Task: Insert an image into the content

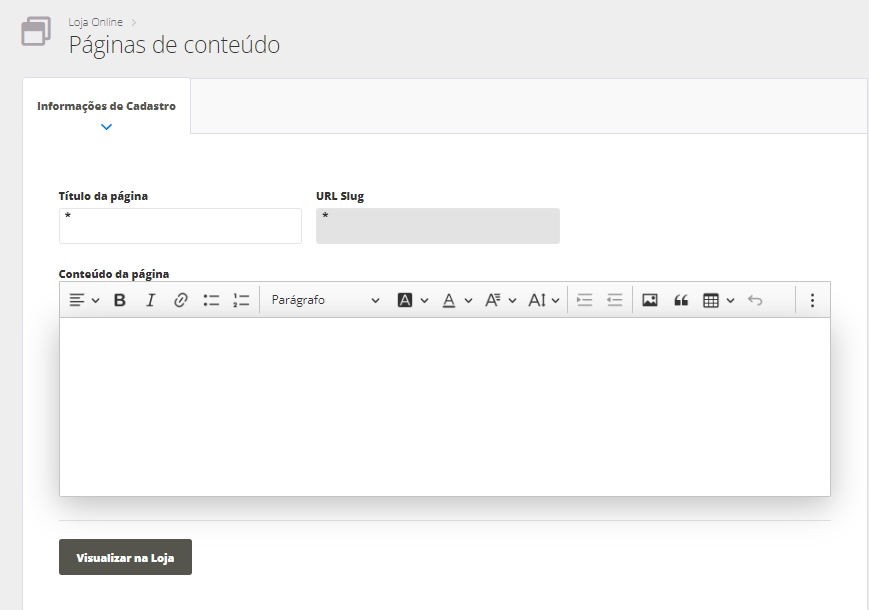Action: pyautogui.click(x=650, y=300)
